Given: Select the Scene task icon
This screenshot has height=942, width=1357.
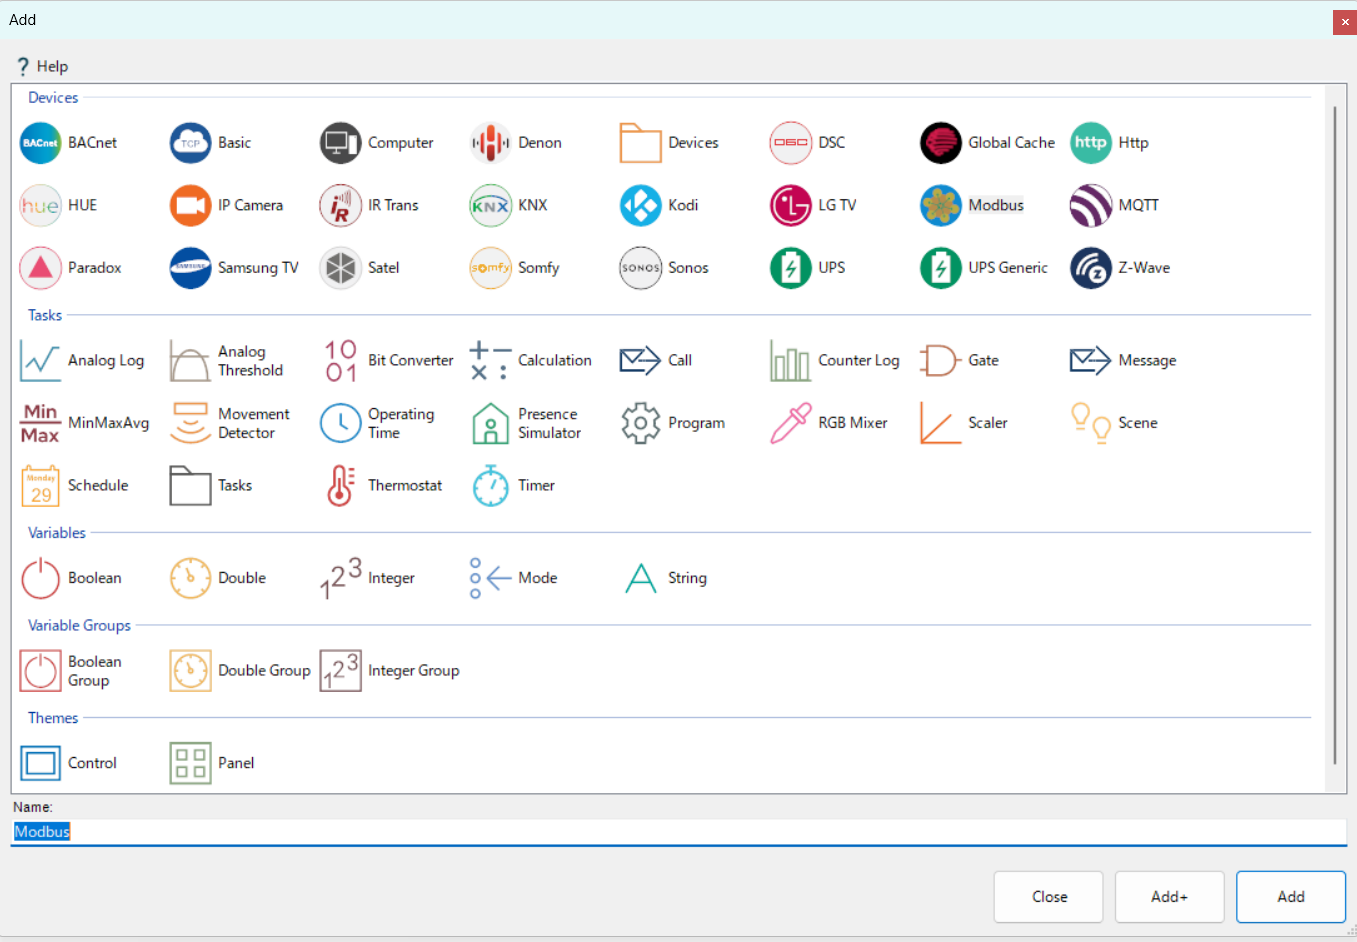Looking at the screenshot, I should [1091, 423].
